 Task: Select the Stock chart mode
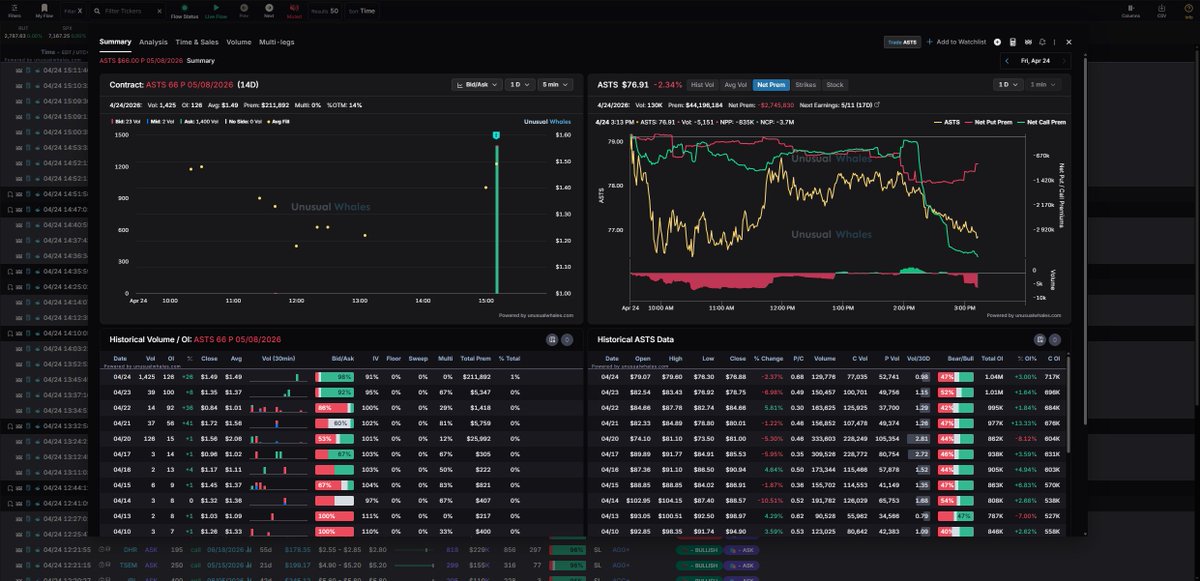(835, 85)
